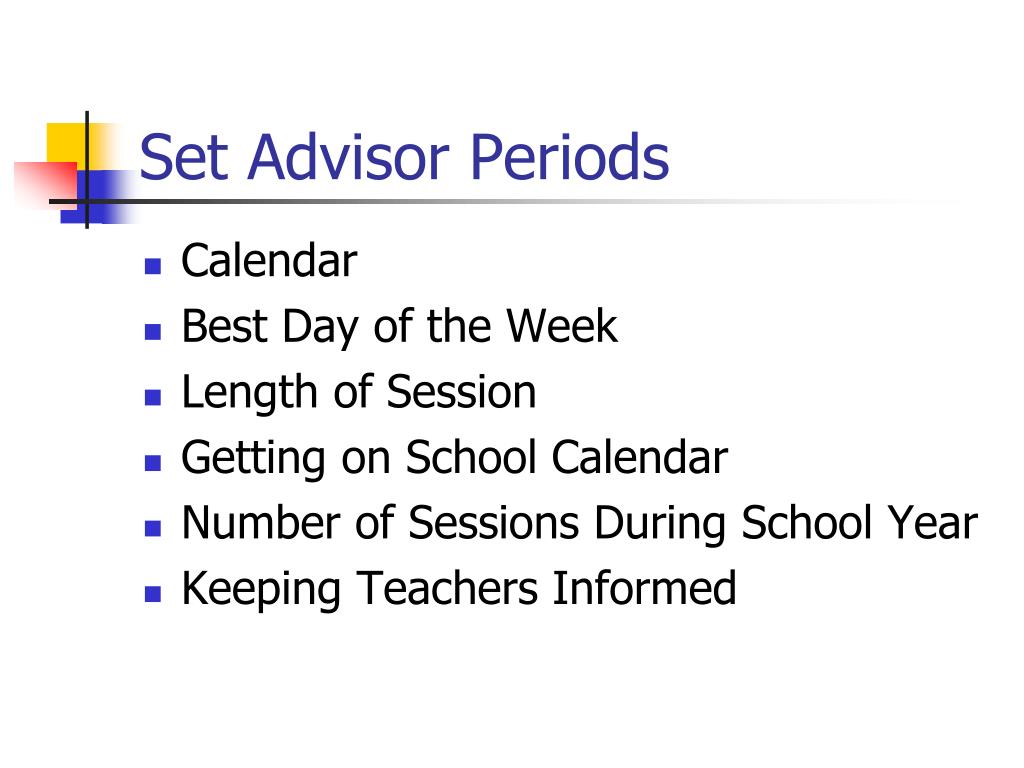The height and width of the screenshot is (768, 1024).
Task: Click the bullet before 'Number of Sessions'
Action: (153, 528)
